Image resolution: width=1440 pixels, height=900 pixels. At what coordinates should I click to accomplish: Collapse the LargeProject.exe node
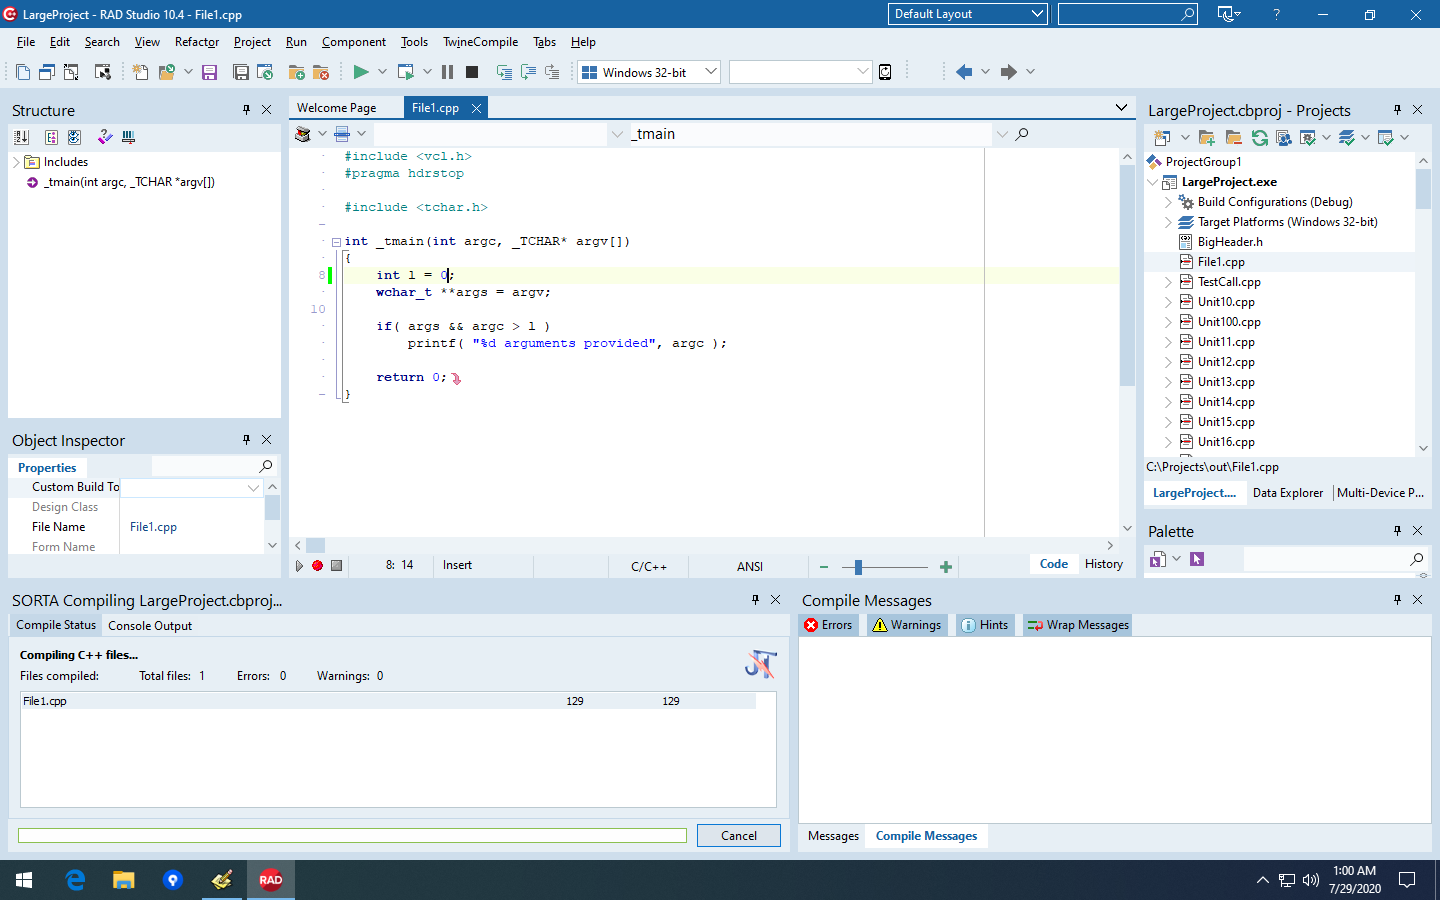(x=1152, y=182)
